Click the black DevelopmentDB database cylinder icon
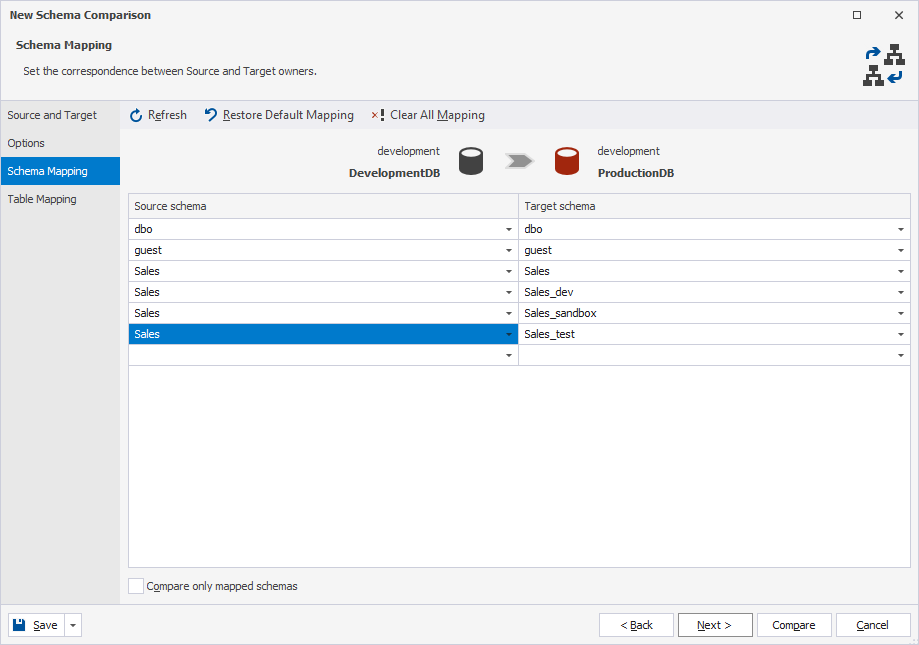Screen dimensions: 919x645 pyautogui.click(x=470, y=161)
